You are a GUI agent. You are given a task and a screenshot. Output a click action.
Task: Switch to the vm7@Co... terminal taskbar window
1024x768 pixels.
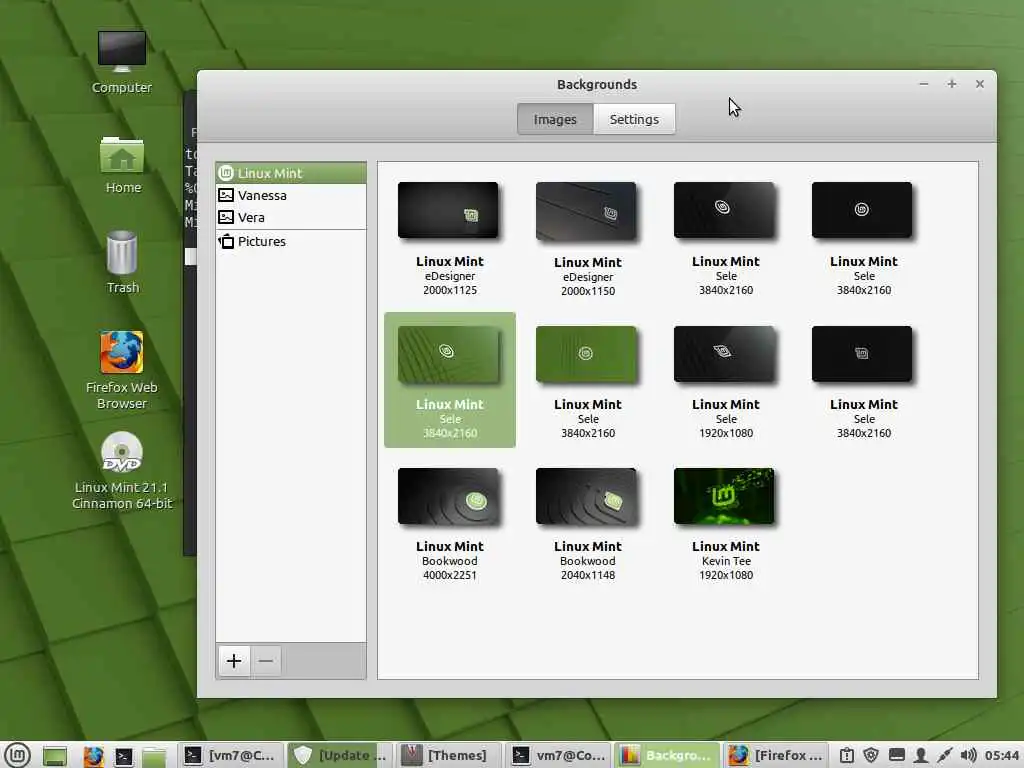point(558,756)
